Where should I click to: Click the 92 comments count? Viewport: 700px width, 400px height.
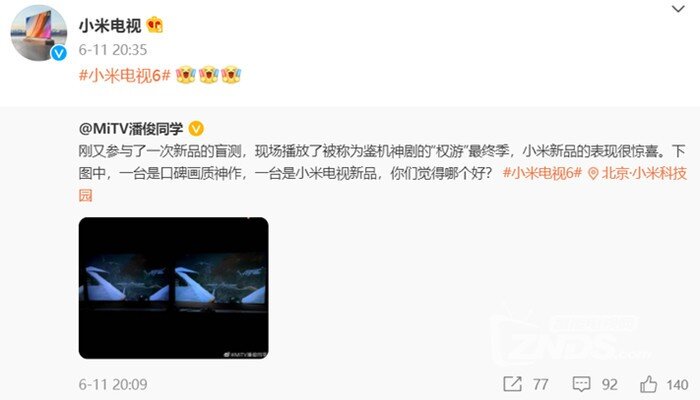pyautogui.click(x=609, y=384)
